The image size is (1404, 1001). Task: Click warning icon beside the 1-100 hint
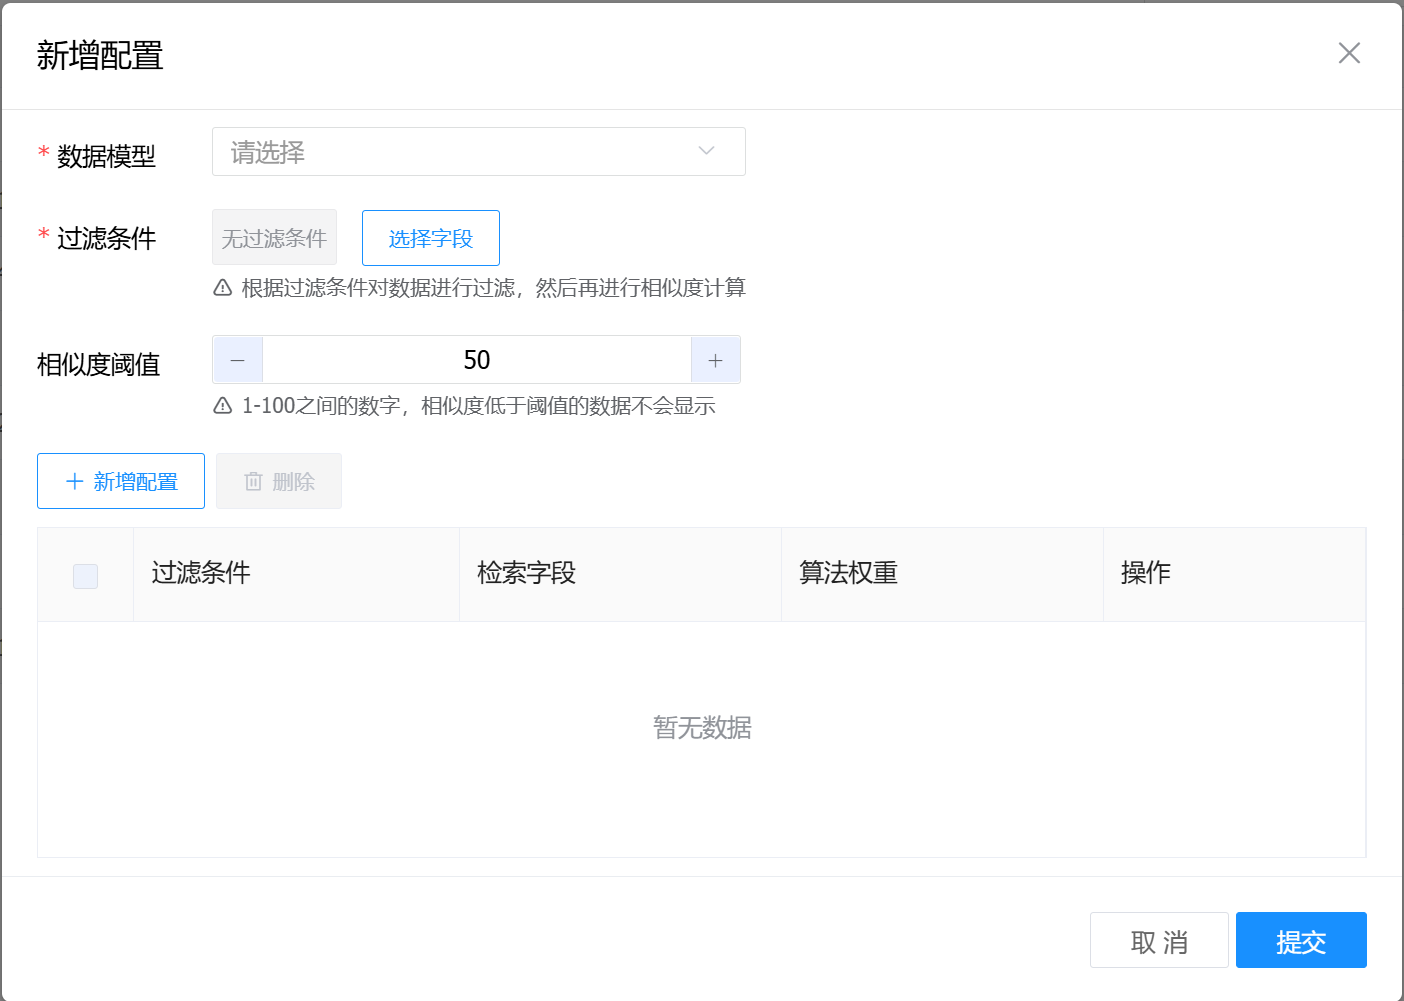(223, 406)
